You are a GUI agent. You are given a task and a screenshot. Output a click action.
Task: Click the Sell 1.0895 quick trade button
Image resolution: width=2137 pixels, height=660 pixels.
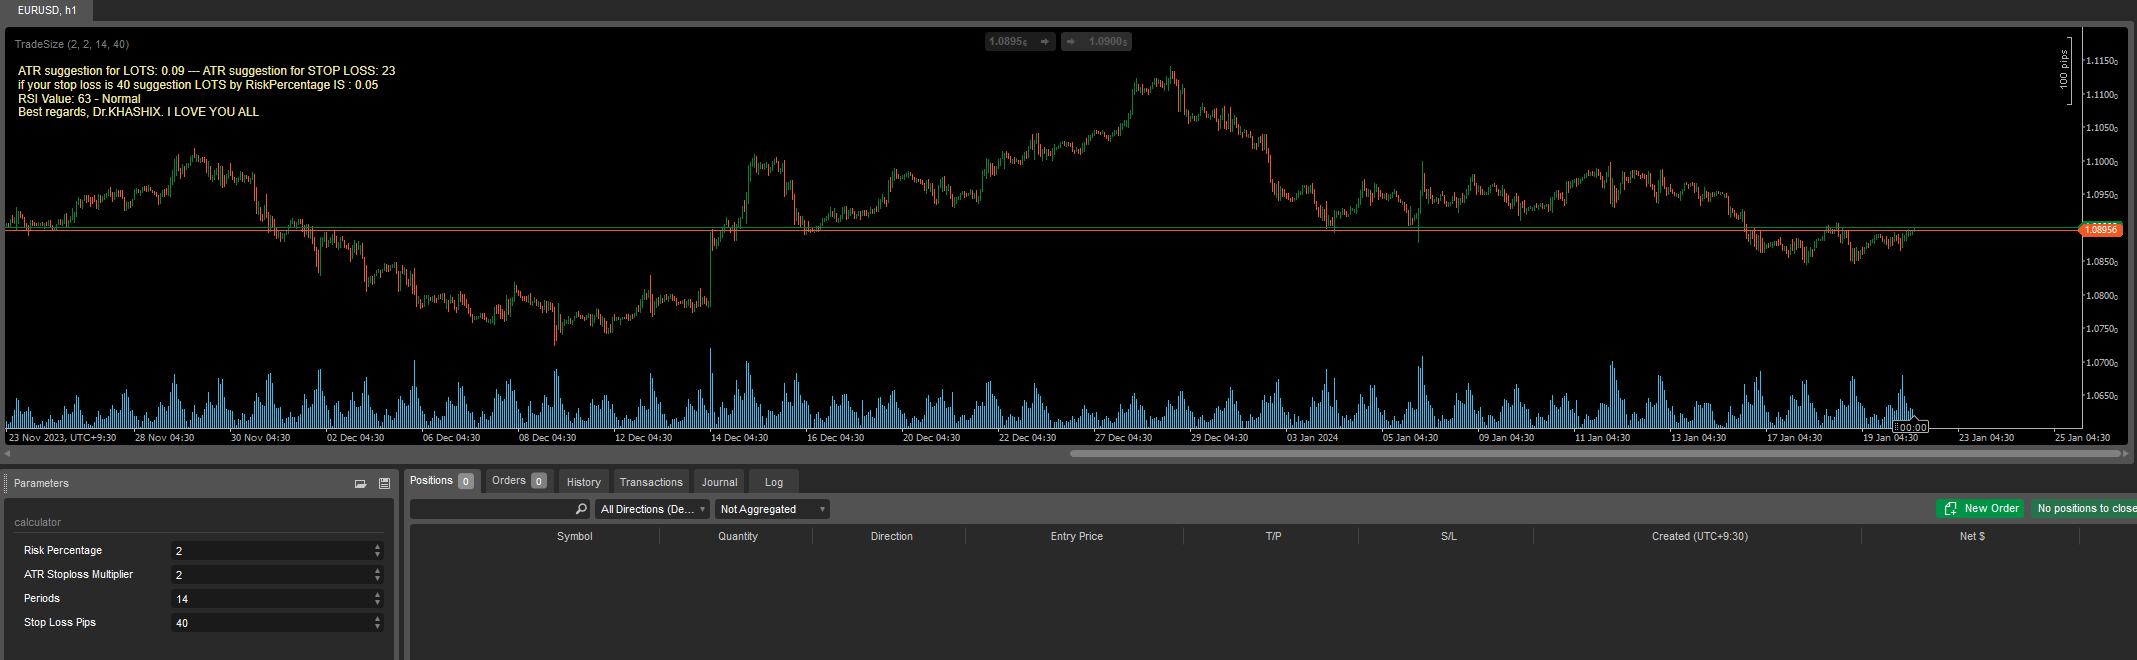pyautogui.click(x=1020, y=42)
